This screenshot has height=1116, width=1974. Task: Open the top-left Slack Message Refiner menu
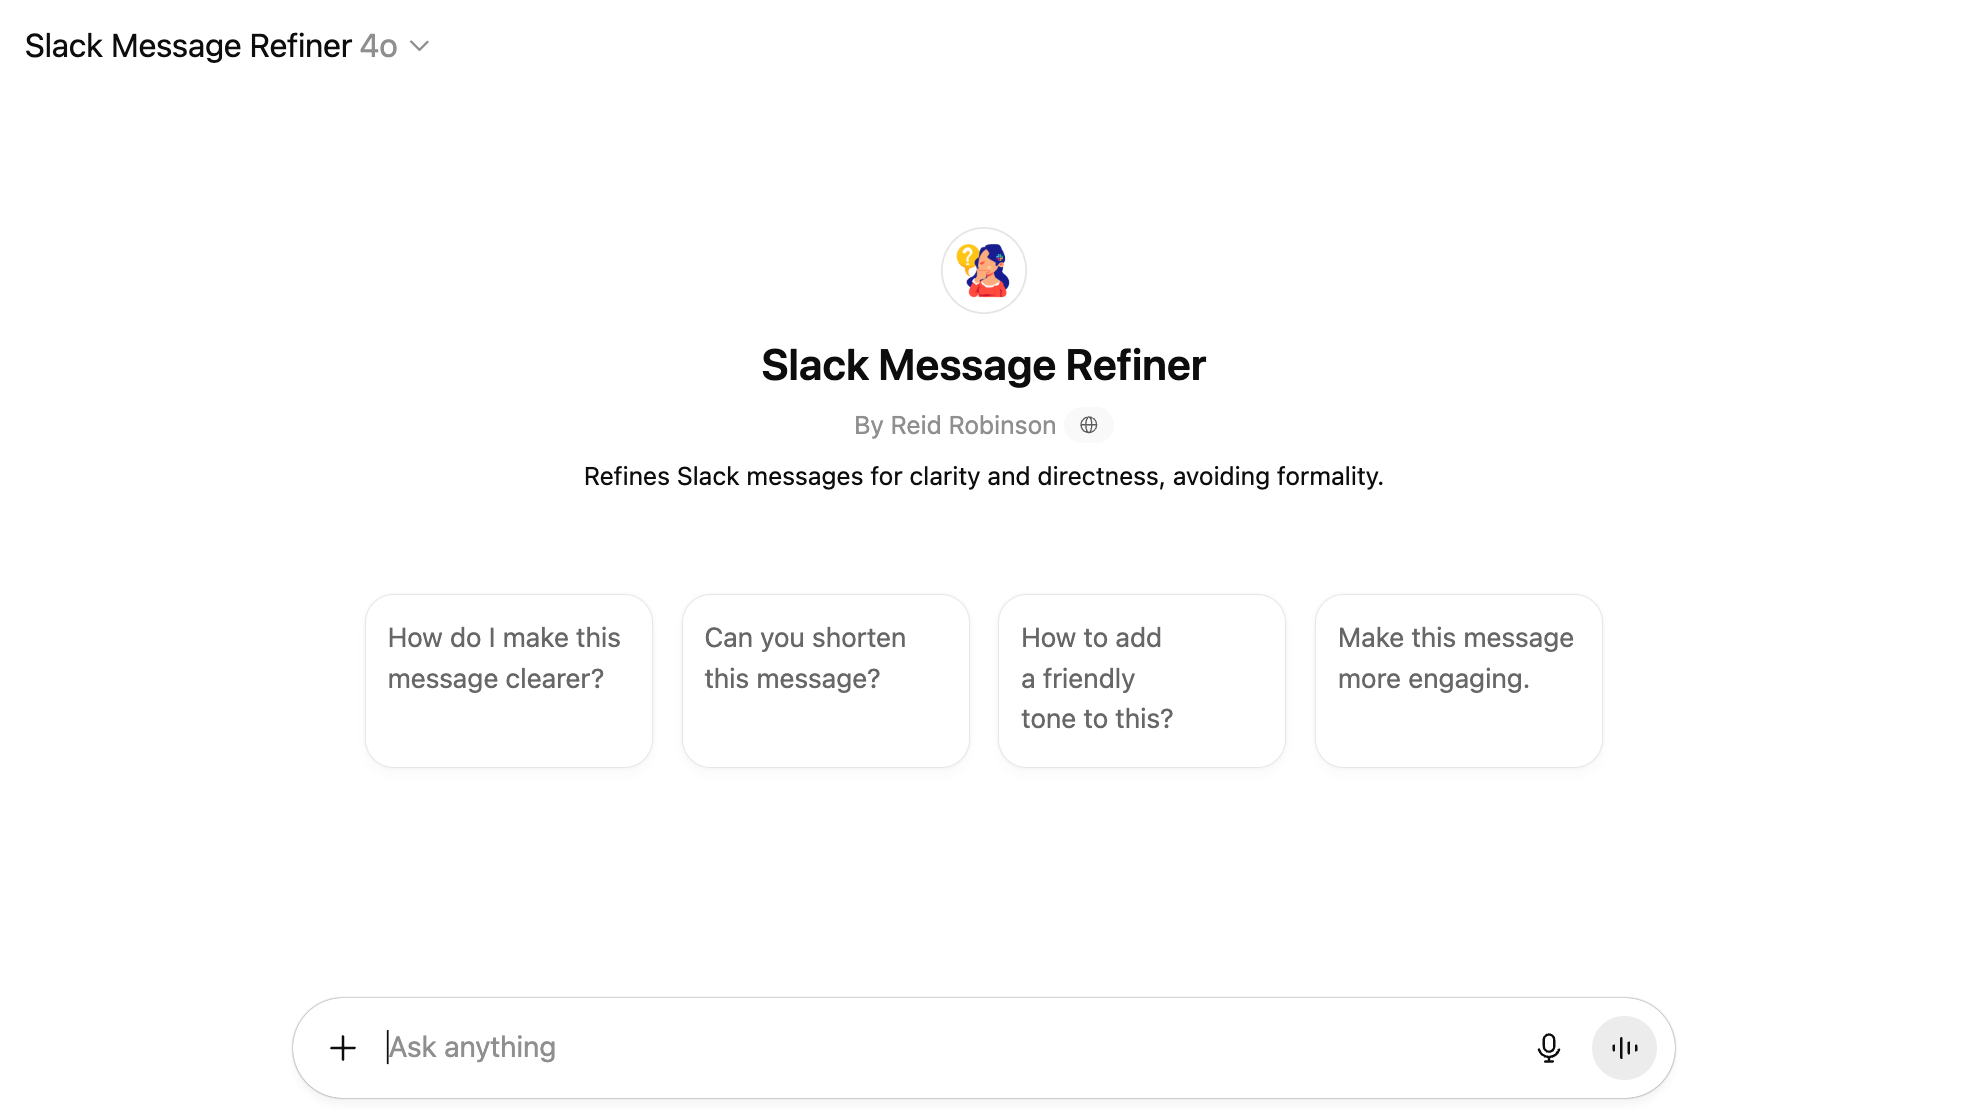(188, 46)
